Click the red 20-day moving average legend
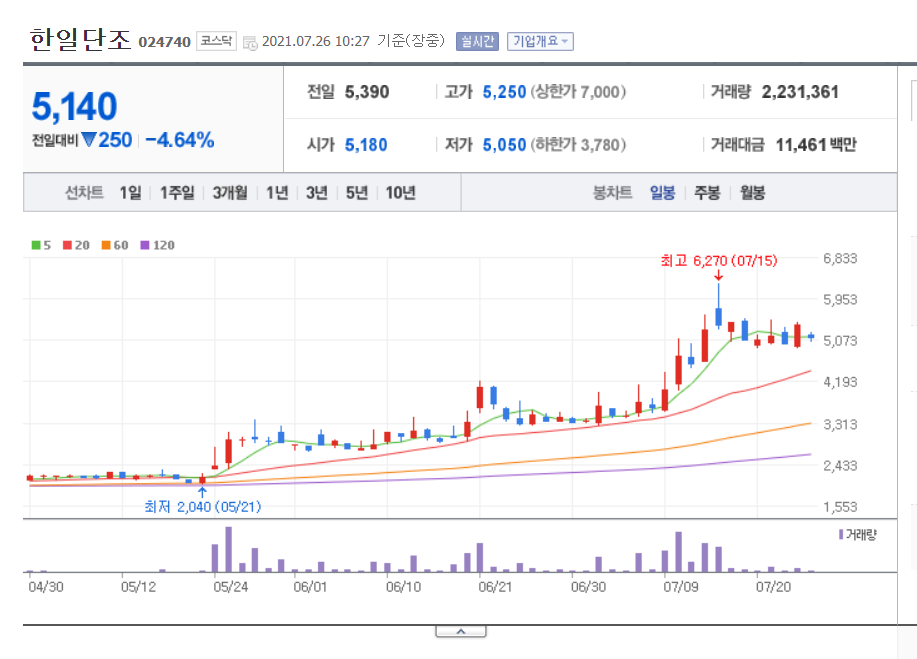 tap(76, 245)
